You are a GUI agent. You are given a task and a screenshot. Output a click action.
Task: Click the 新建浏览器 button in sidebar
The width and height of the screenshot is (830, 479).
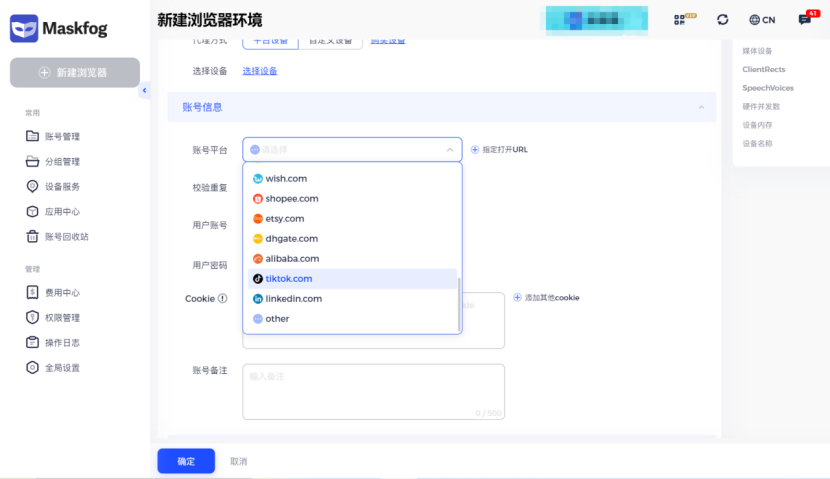click(x=75, y=73)
